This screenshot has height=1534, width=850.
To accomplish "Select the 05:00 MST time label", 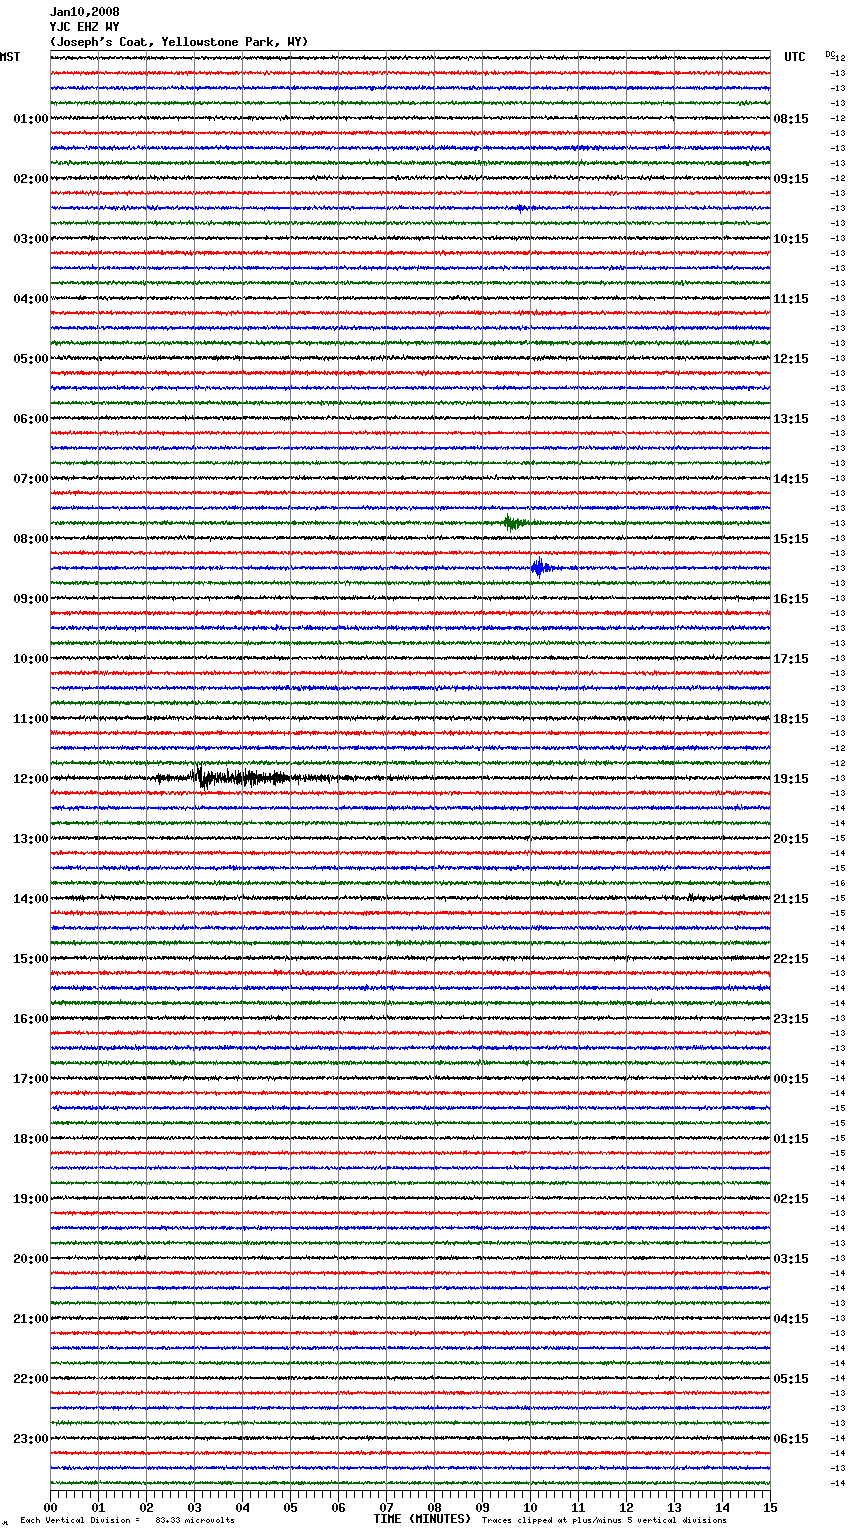I will pos(31,359).
